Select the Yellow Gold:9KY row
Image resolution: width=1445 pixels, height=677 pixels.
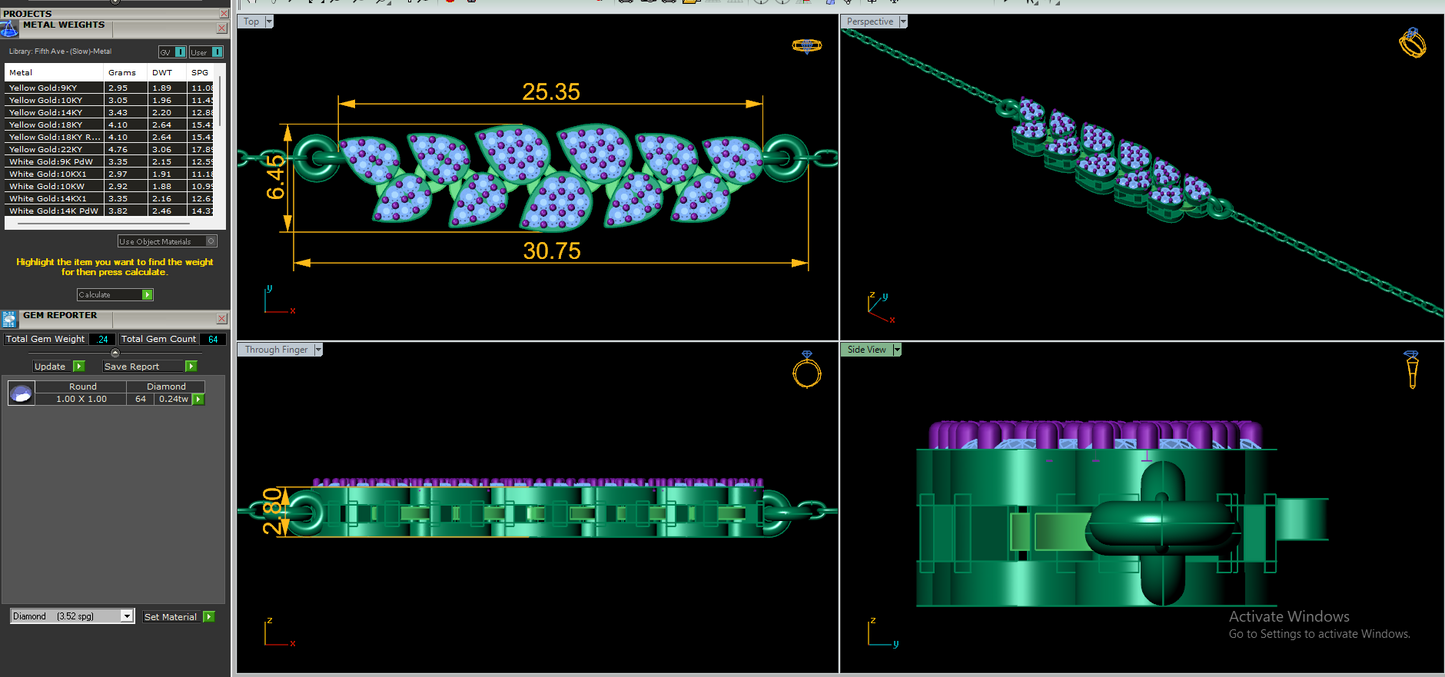(x=111, y=88)
